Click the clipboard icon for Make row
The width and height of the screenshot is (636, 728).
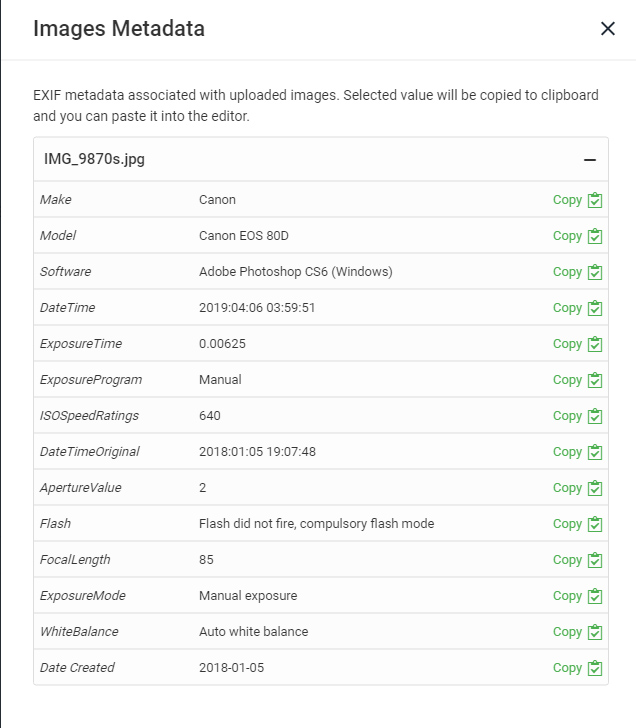coord(595,200)
